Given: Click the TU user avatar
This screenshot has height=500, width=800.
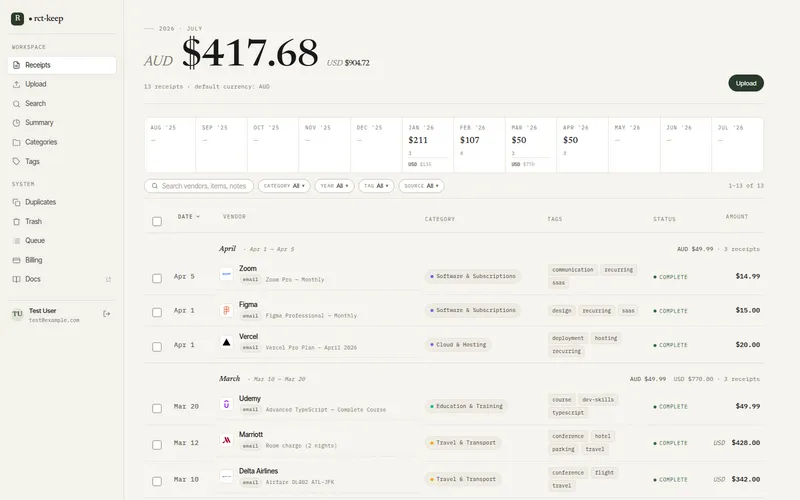Looking at the screenshot, I should tap(17, 314).
